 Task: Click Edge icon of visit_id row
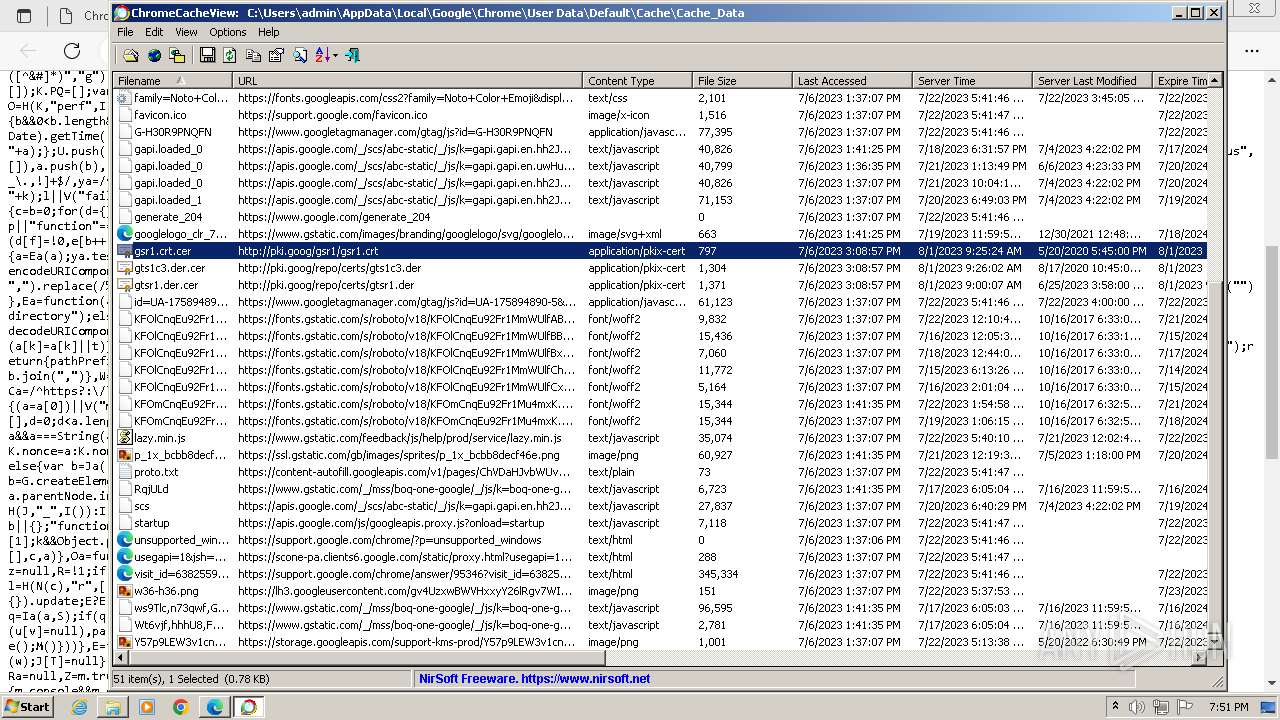coord(124,574)
